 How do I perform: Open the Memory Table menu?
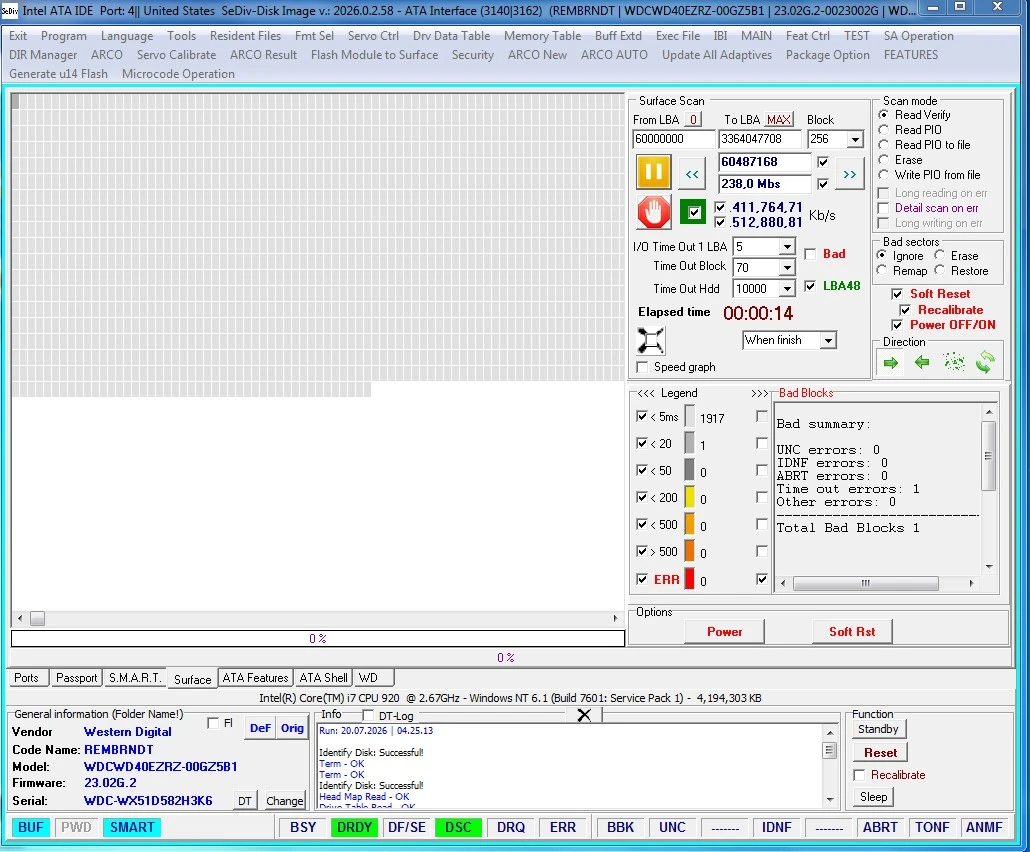542,36
